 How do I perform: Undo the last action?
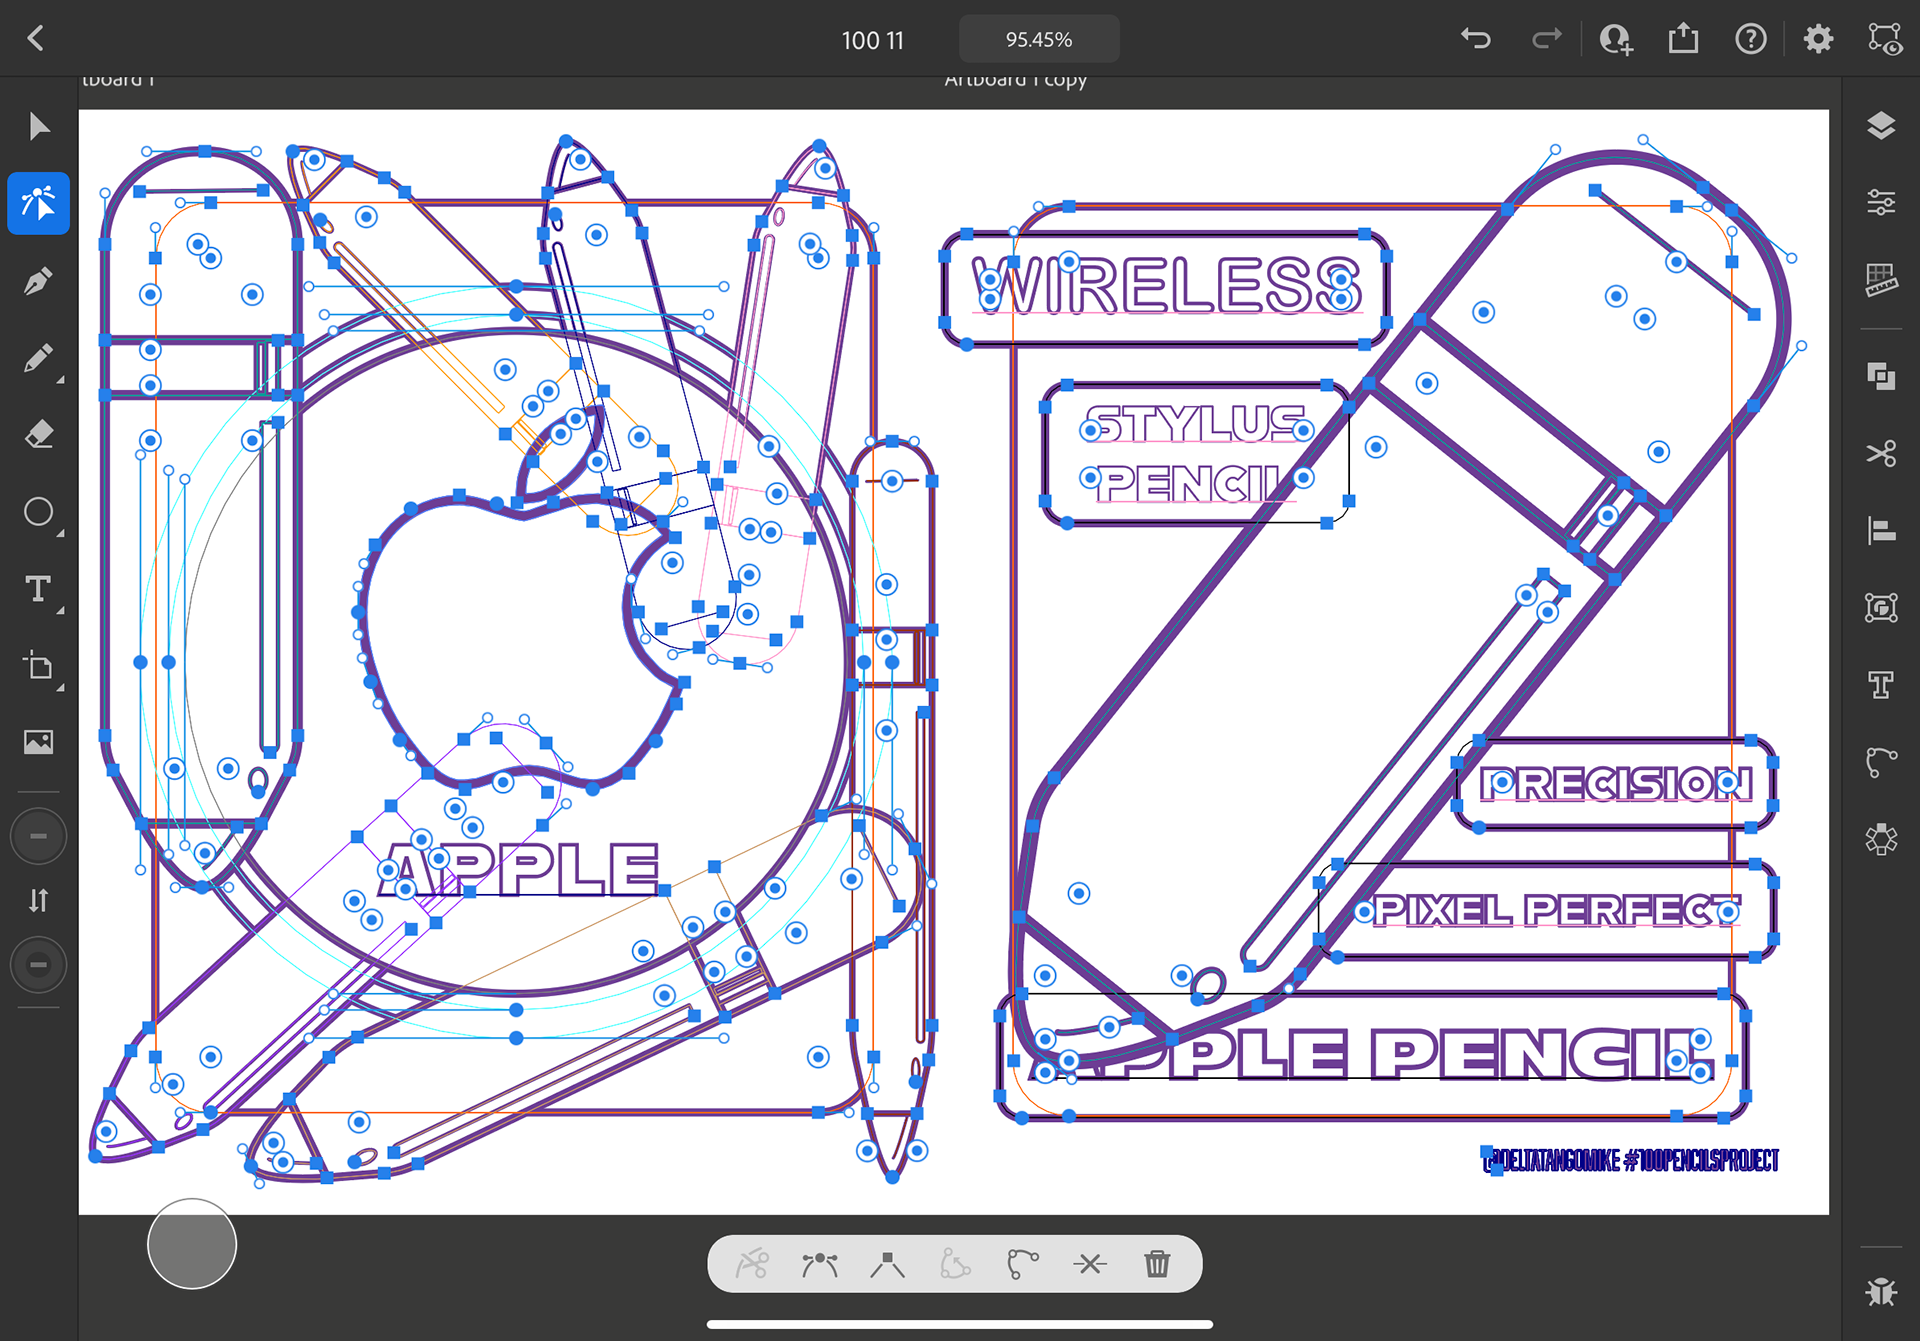(x=1475, y=39)
